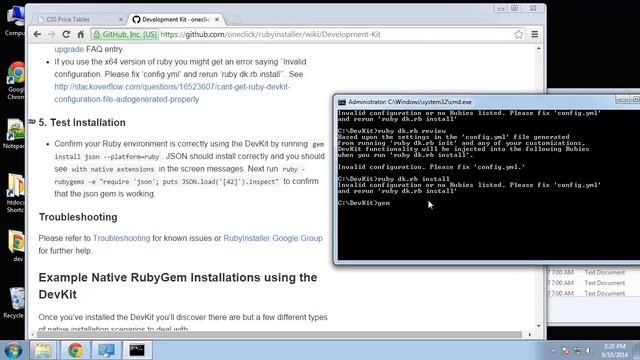The image size is (640, 360).
Task: Follow the Troubleshooting link
Action: (x=121, y=238)
